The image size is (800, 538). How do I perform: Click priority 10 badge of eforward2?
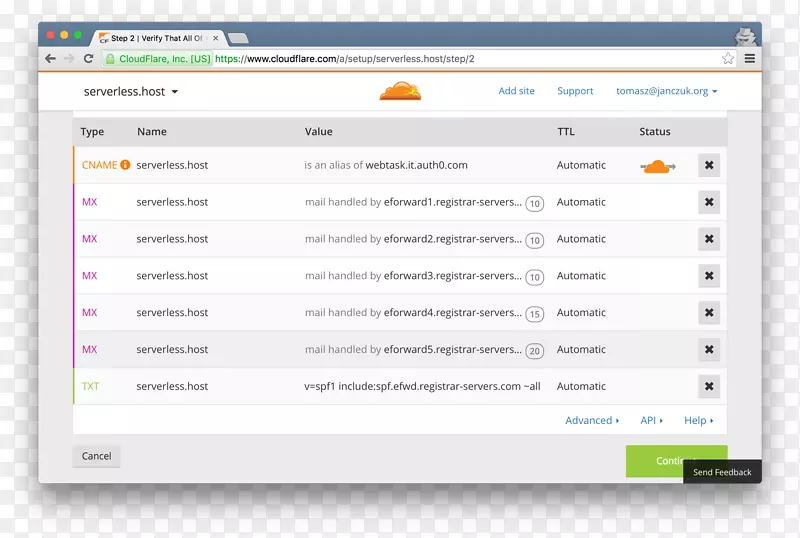(x=535, y=240)
